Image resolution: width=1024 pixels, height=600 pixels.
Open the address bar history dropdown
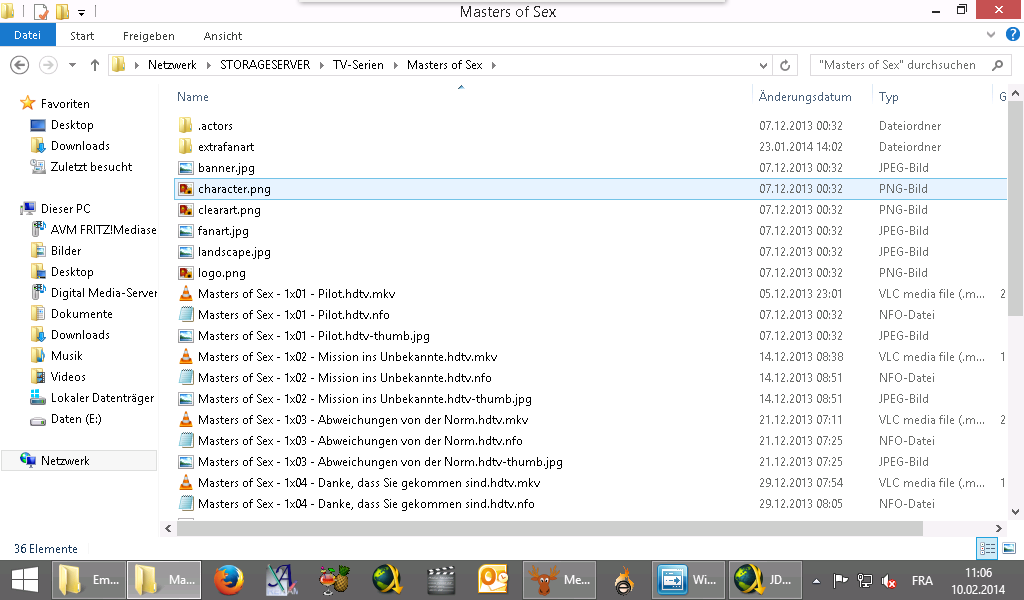763,65
